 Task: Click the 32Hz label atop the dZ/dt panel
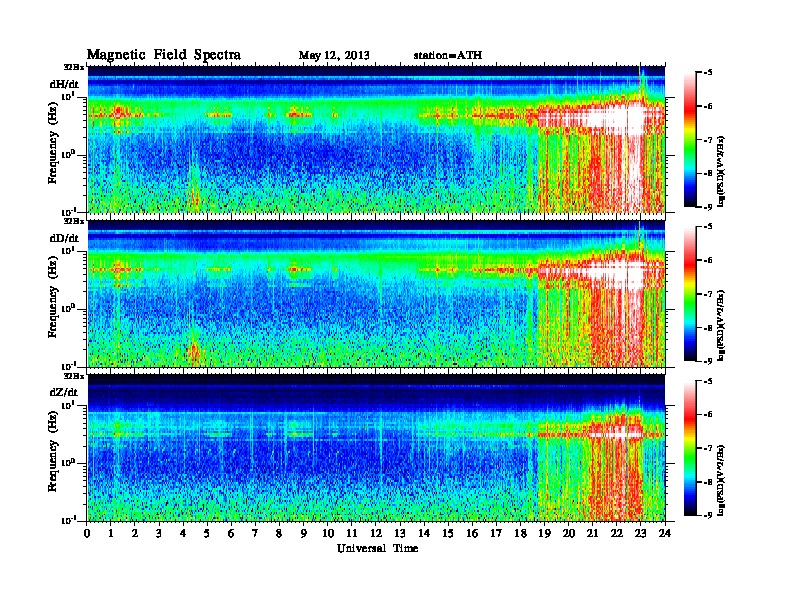click(74, 376)
